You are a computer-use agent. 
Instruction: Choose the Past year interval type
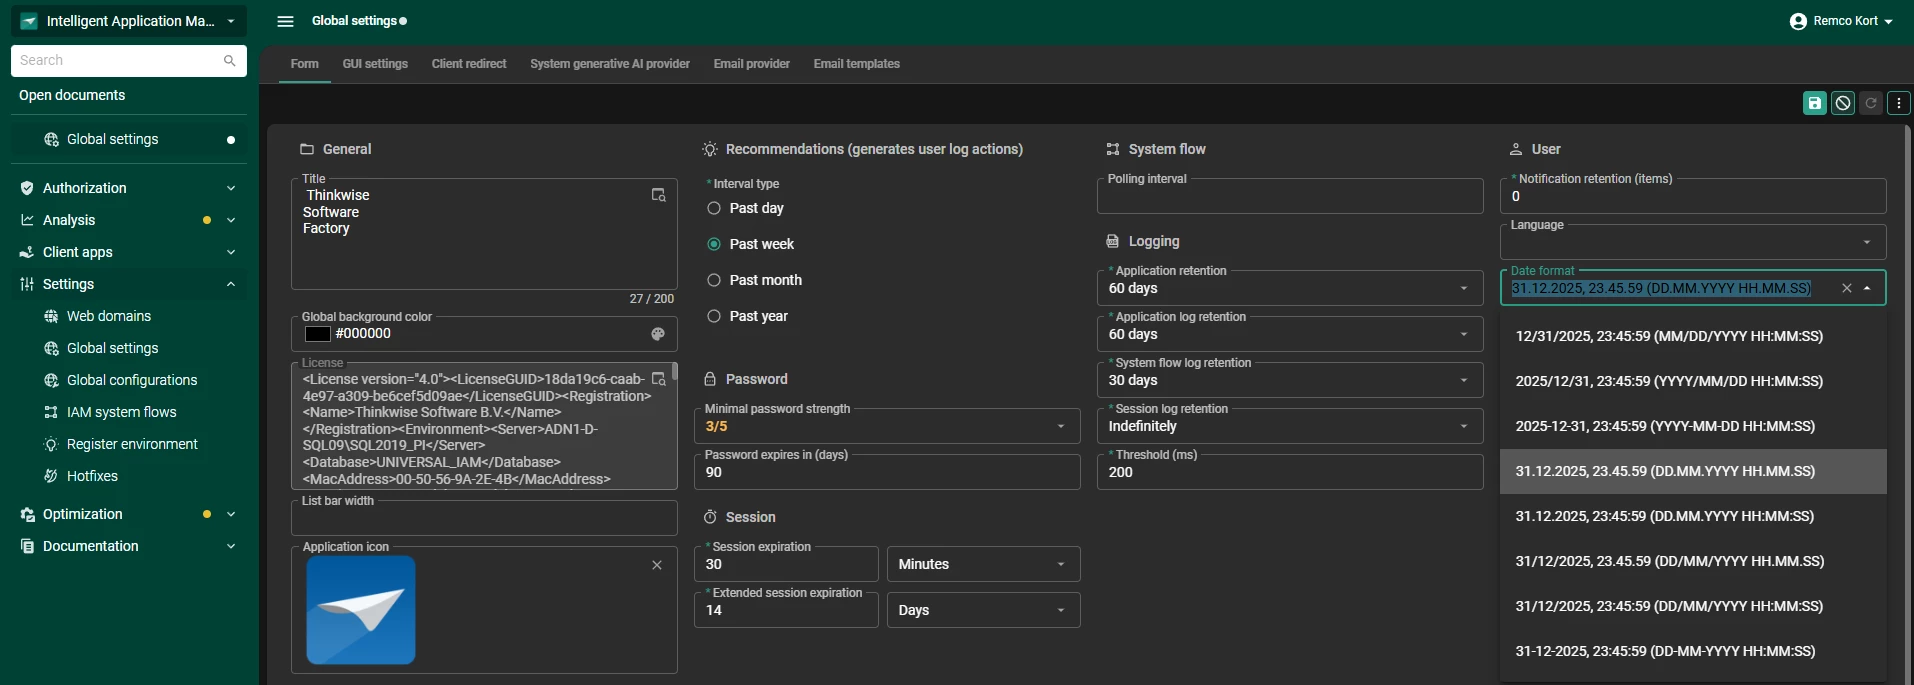[714, 316]
